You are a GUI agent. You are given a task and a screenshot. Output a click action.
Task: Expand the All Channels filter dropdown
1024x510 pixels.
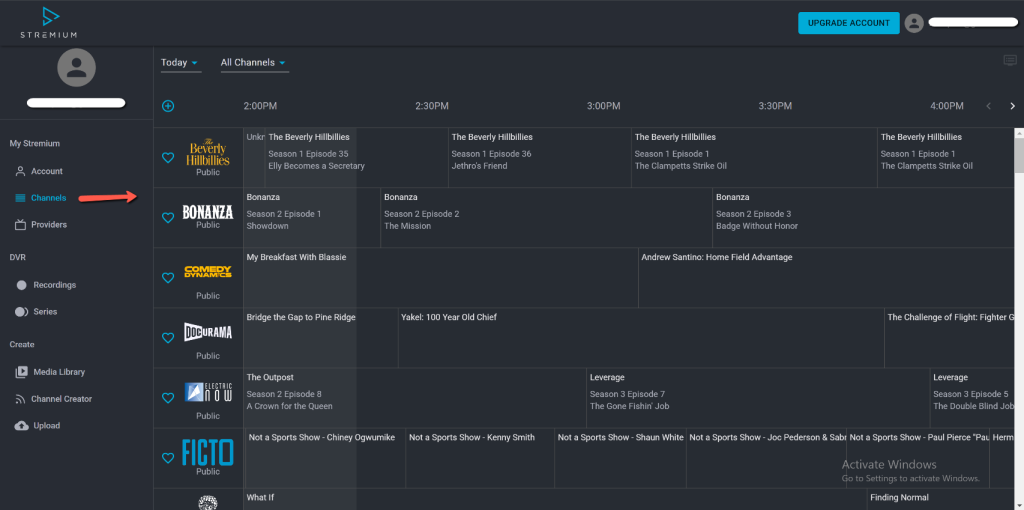[x=254, y=63]
